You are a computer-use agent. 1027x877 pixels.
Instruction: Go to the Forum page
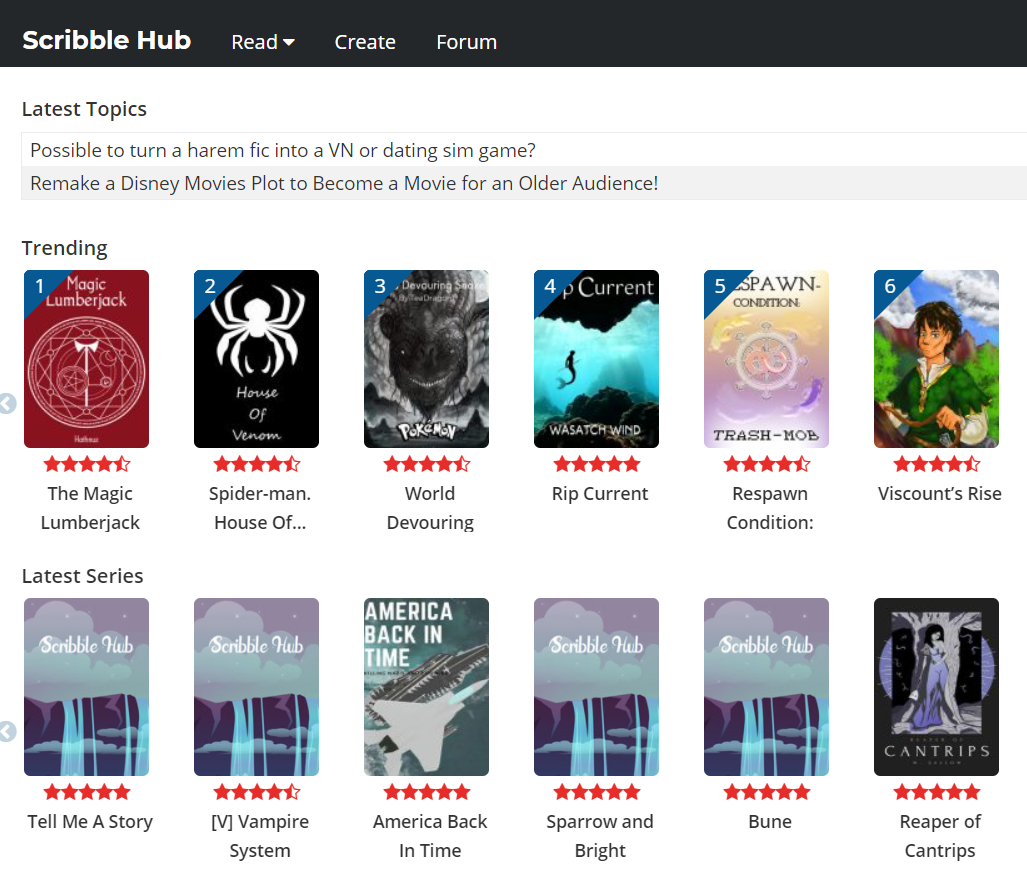tap(466, 42)
